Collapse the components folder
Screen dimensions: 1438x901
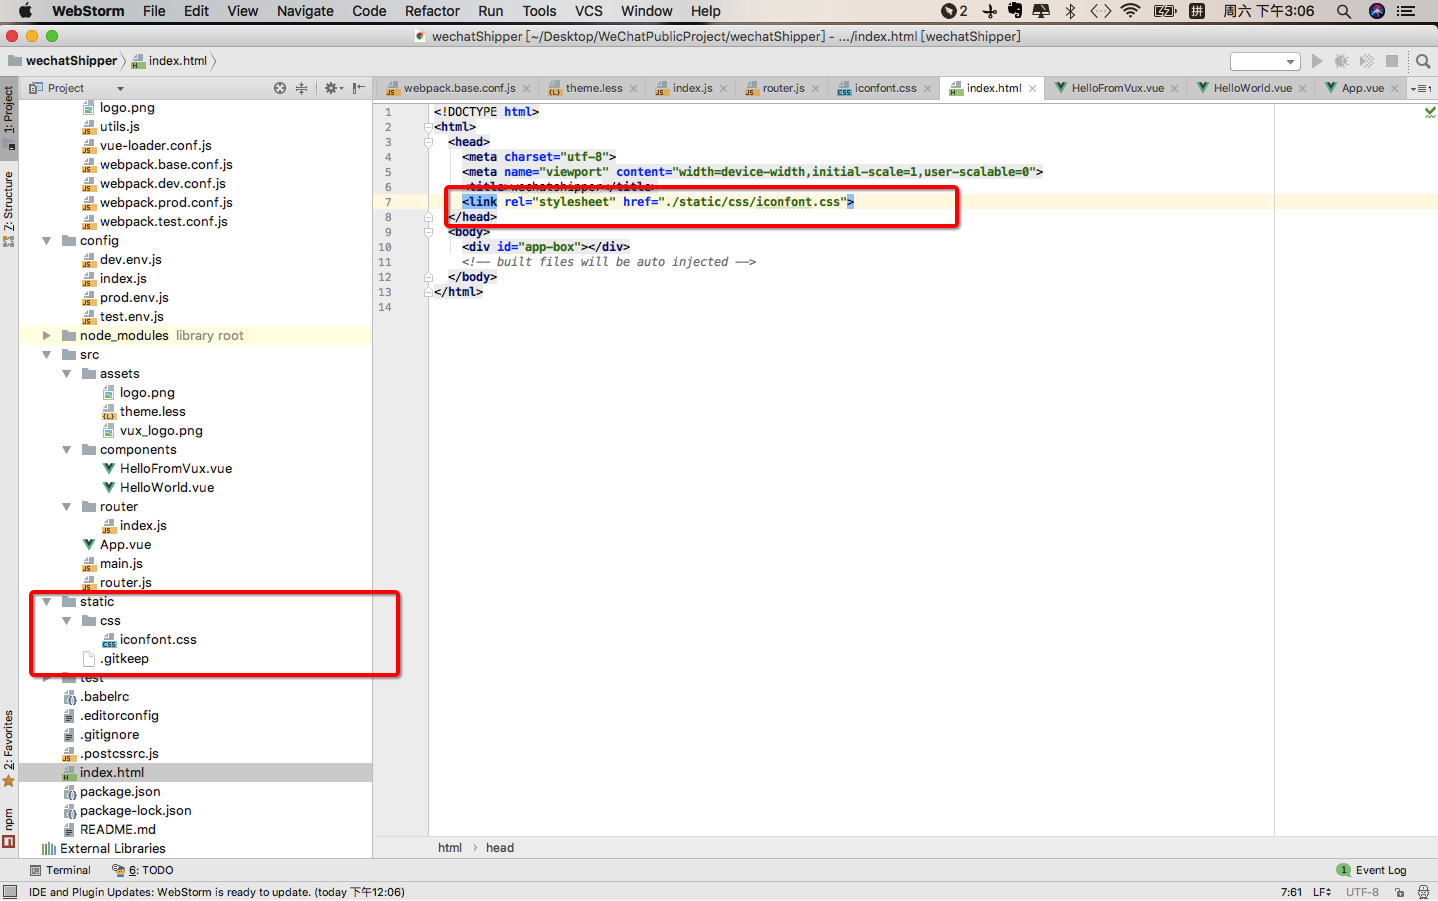point(66,450)
